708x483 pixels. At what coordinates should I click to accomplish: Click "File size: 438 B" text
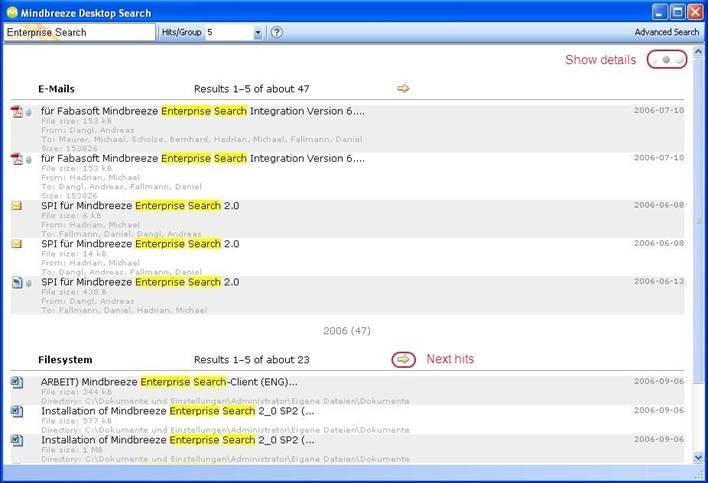(x=74, y=292)
